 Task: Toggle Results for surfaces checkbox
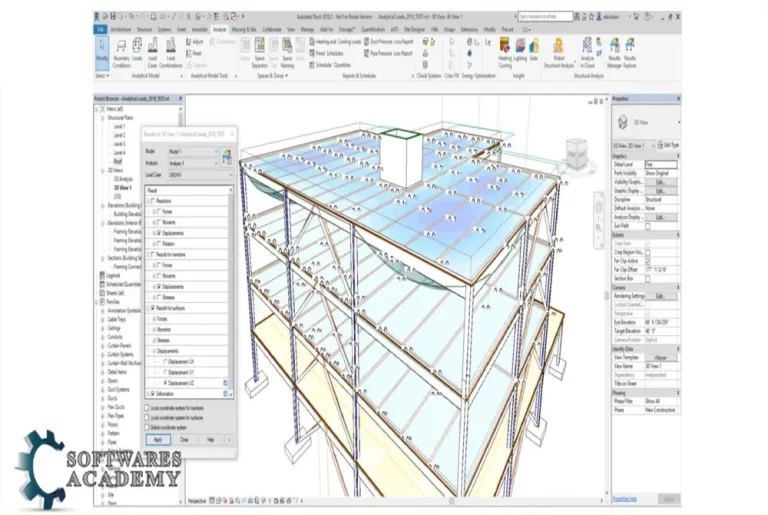pos(153,308)
